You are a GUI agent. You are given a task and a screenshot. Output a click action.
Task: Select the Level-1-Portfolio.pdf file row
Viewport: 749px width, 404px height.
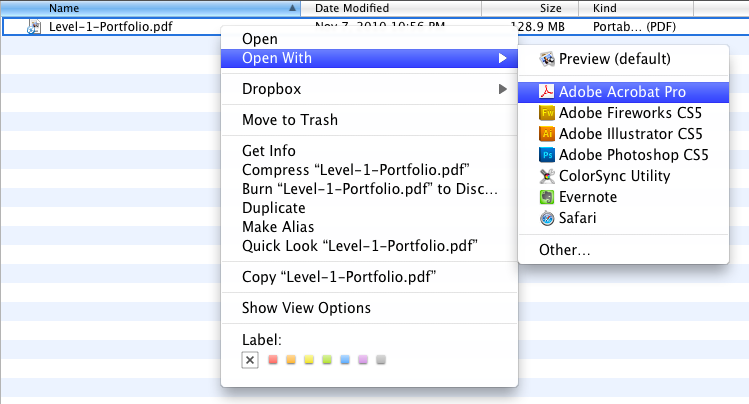(x=110, y=27)
